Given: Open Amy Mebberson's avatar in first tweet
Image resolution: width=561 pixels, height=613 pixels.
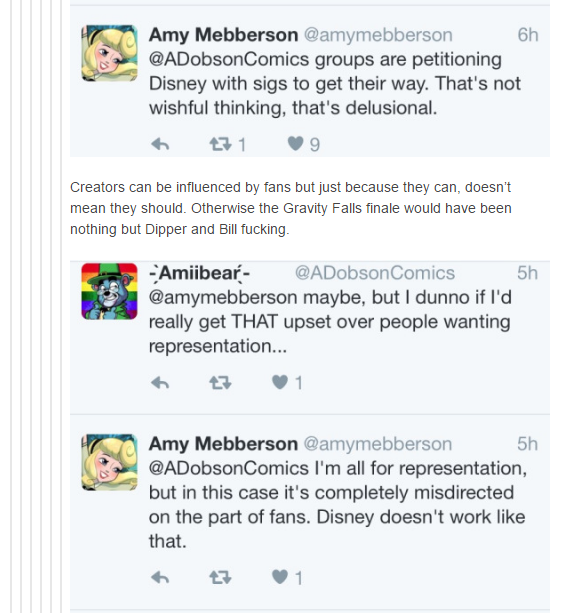Looking at the screenshot, I should pyautogui.click(x=109, y=53).
